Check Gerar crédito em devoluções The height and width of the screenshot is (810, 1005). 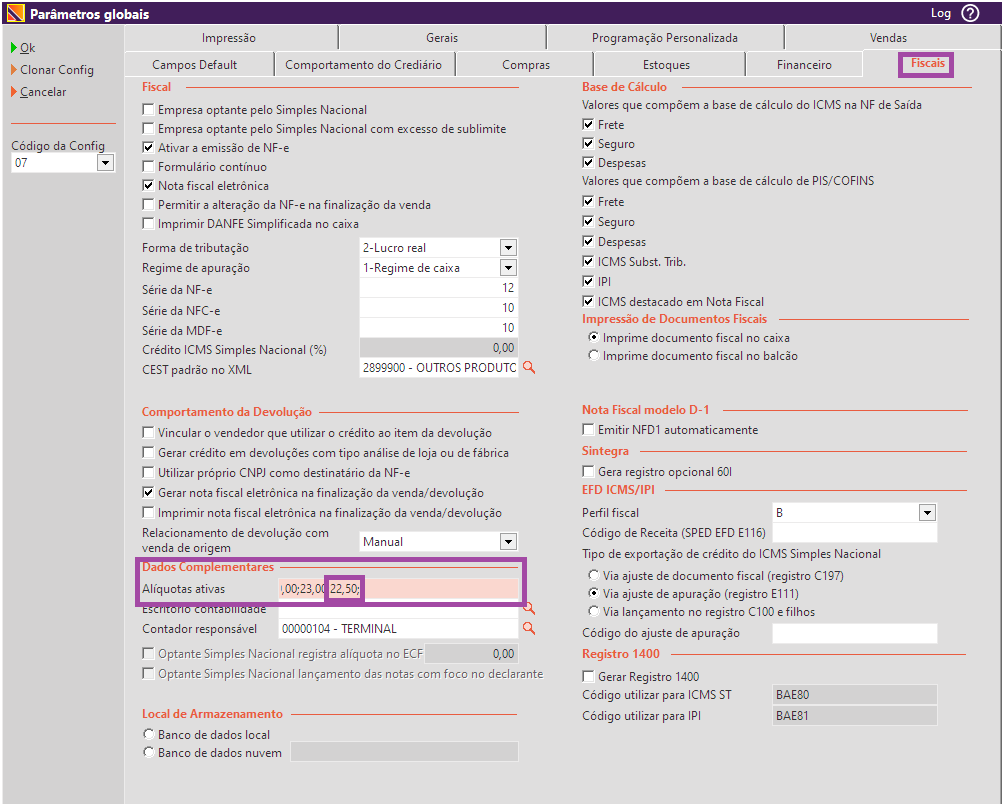pos(148,452)
